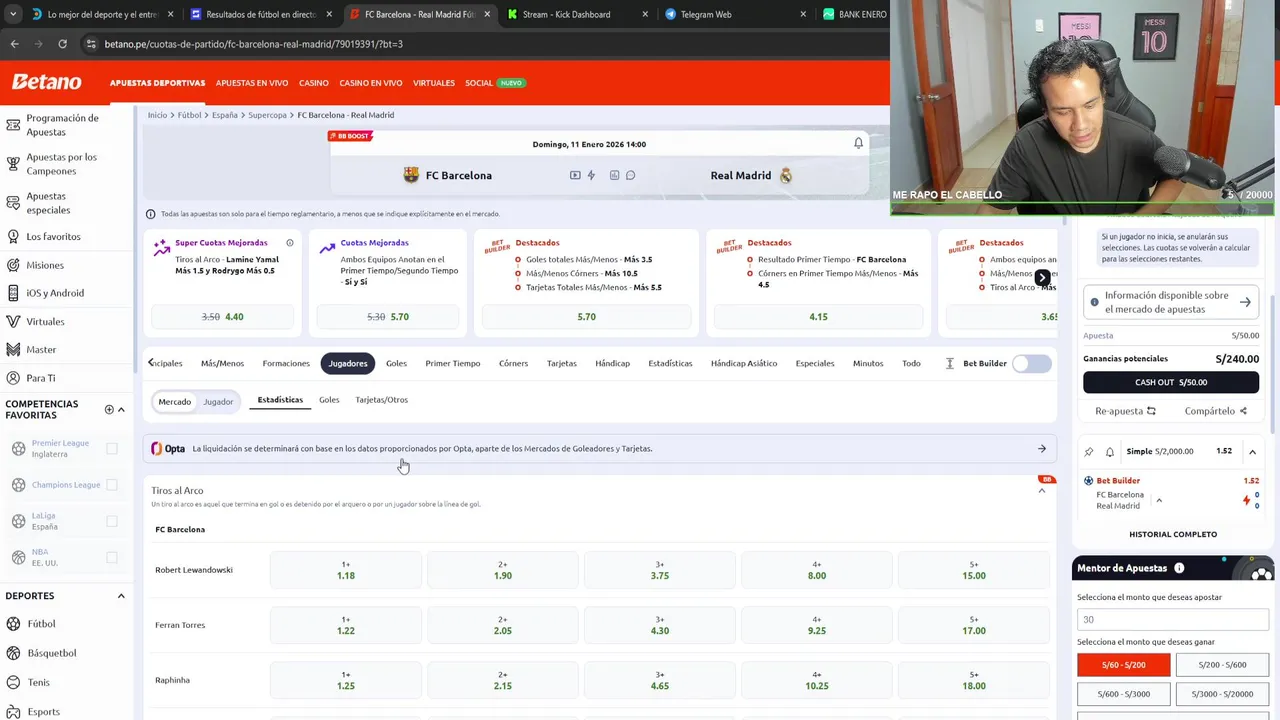Check the NBA EE. UU. favorite checkbox

112,558
